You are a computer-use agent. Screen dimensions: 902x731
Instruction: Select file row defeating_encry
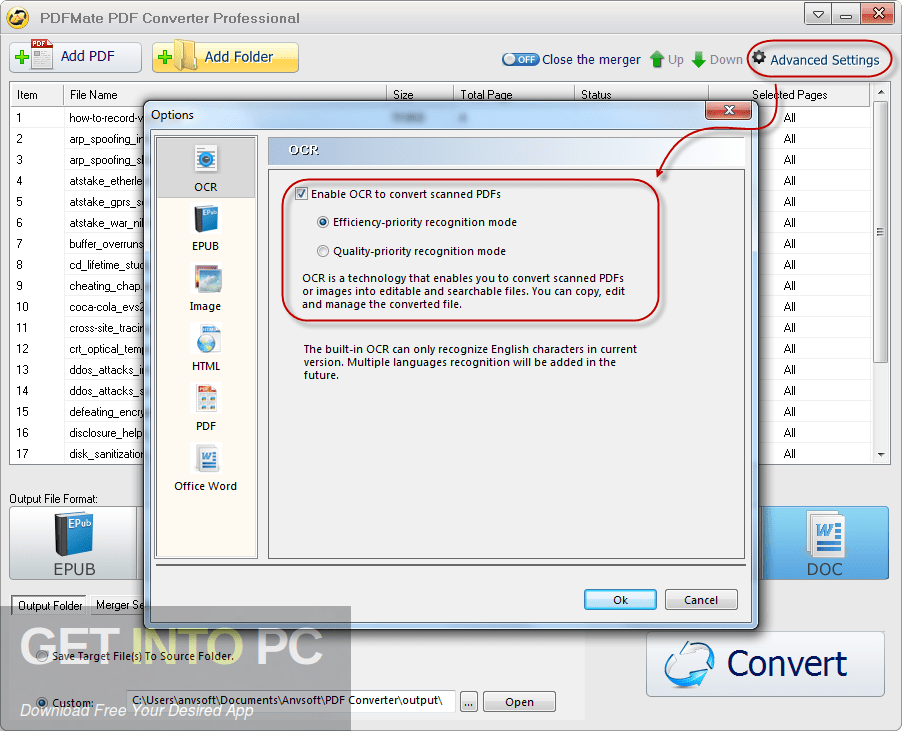point(106,412)
